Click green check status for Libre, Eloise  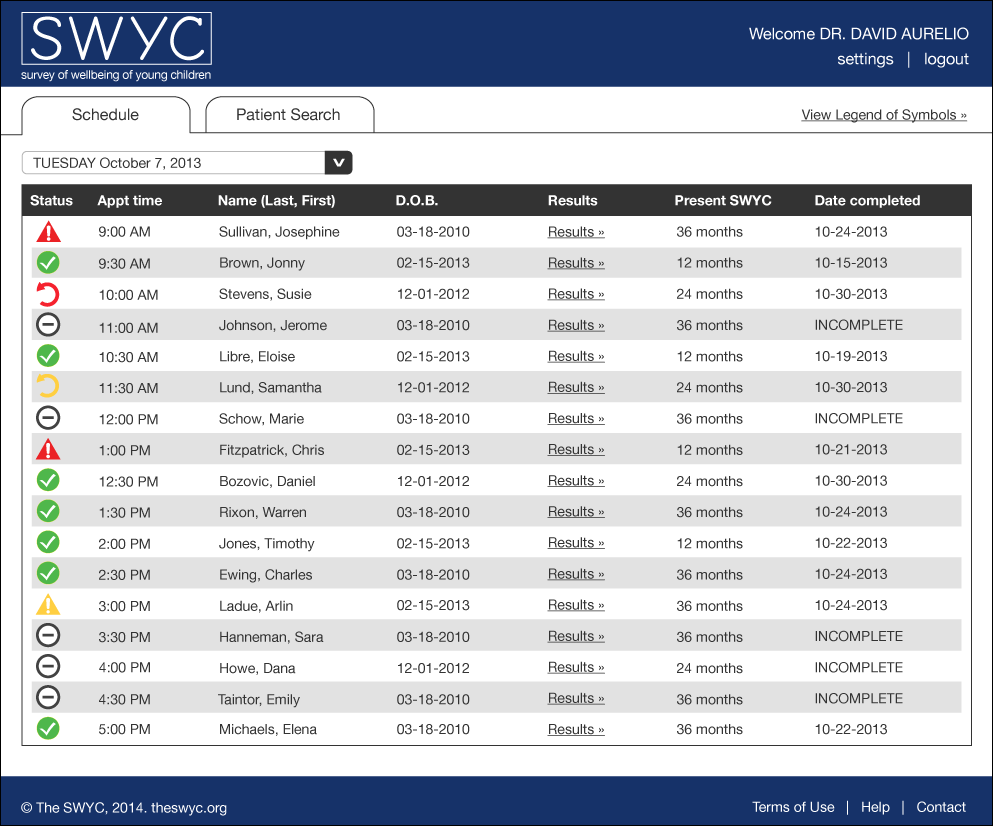pyautogui.click(x=48, y=356)
